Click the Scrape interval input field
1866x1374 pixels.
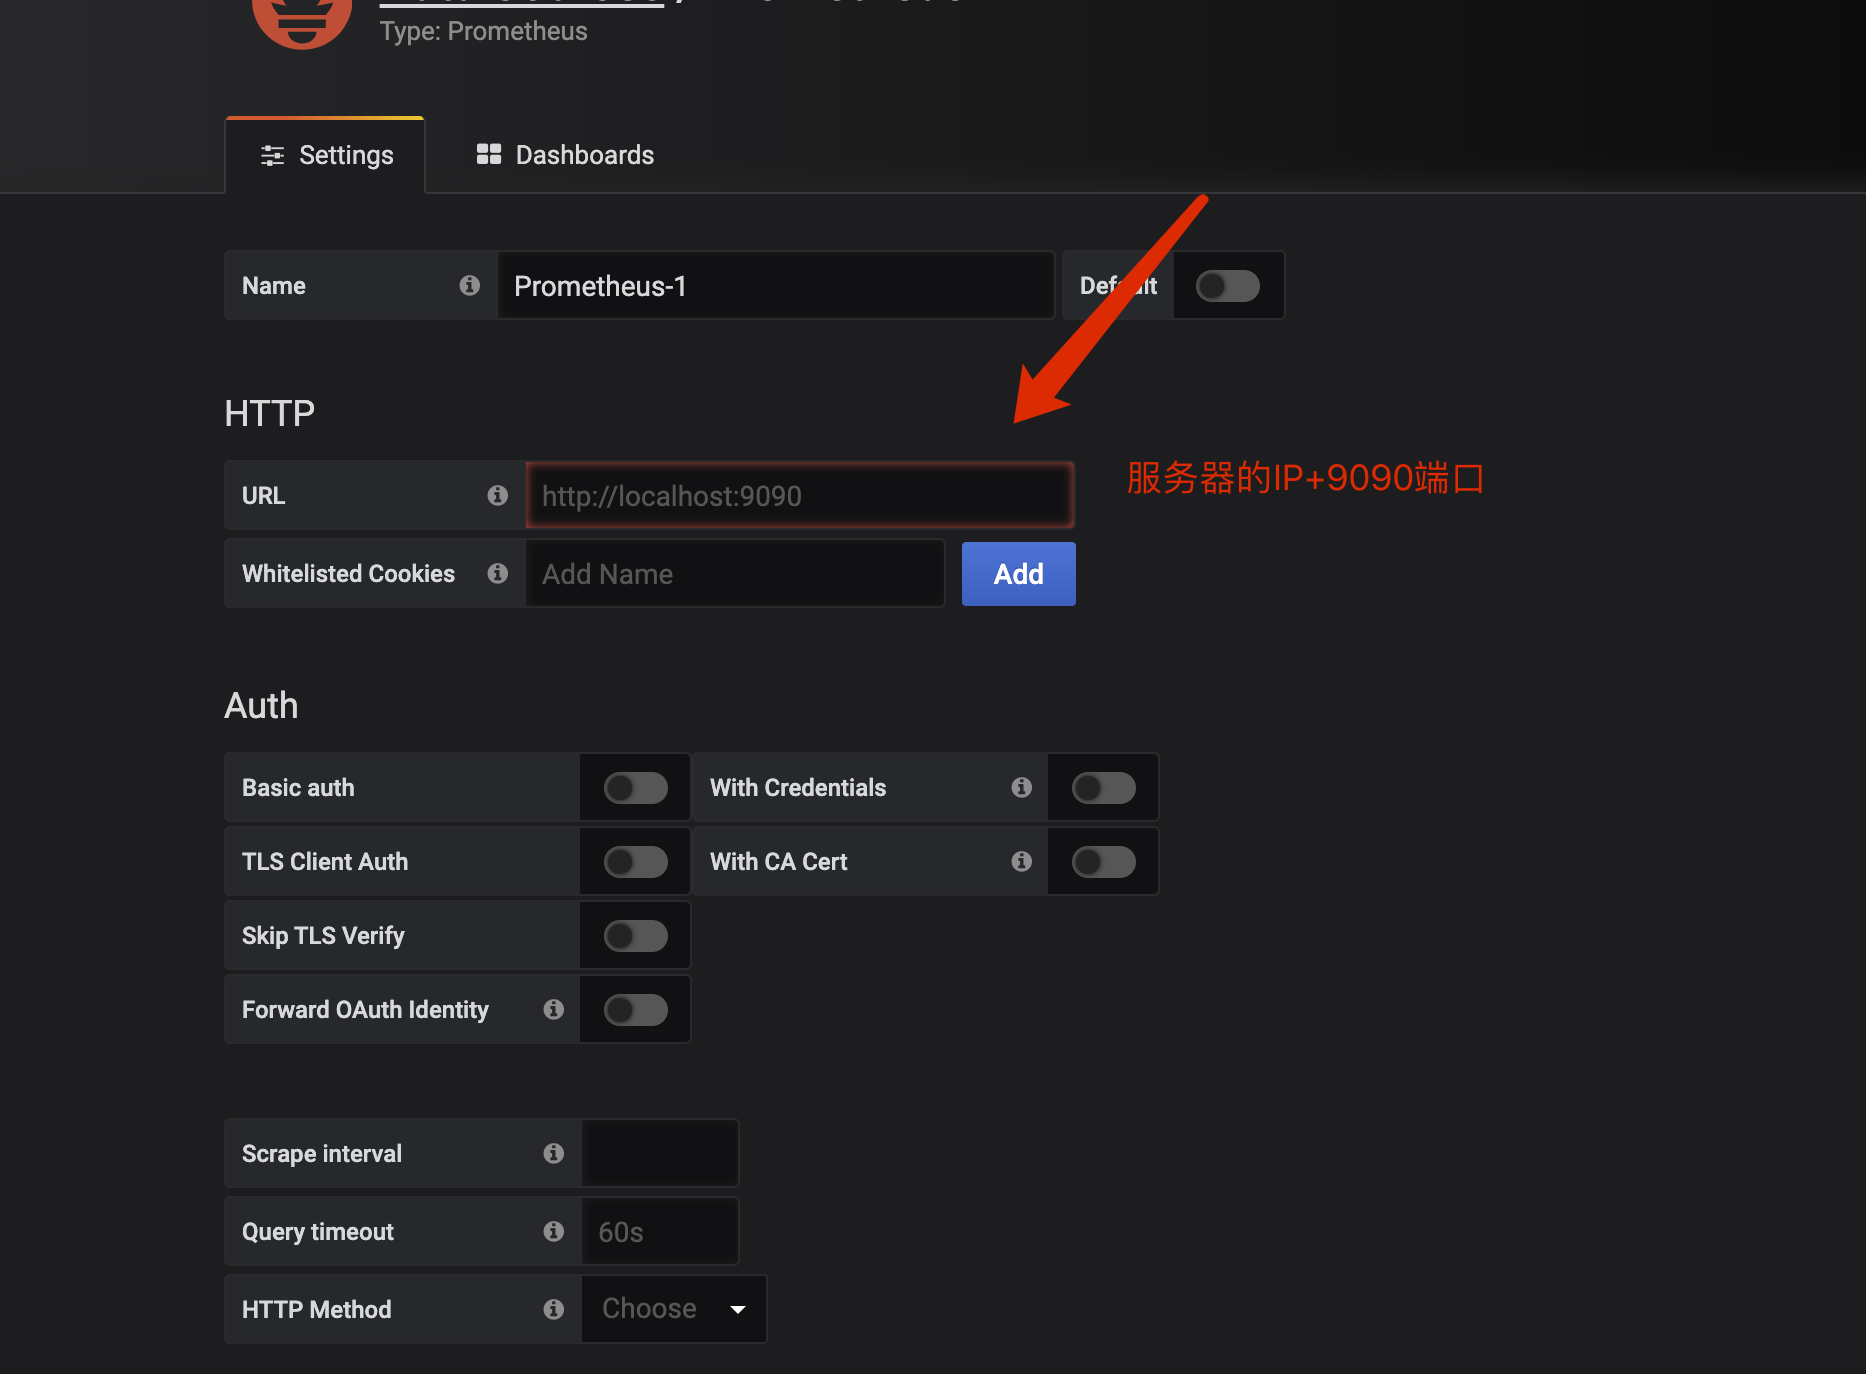point(660,1154)
